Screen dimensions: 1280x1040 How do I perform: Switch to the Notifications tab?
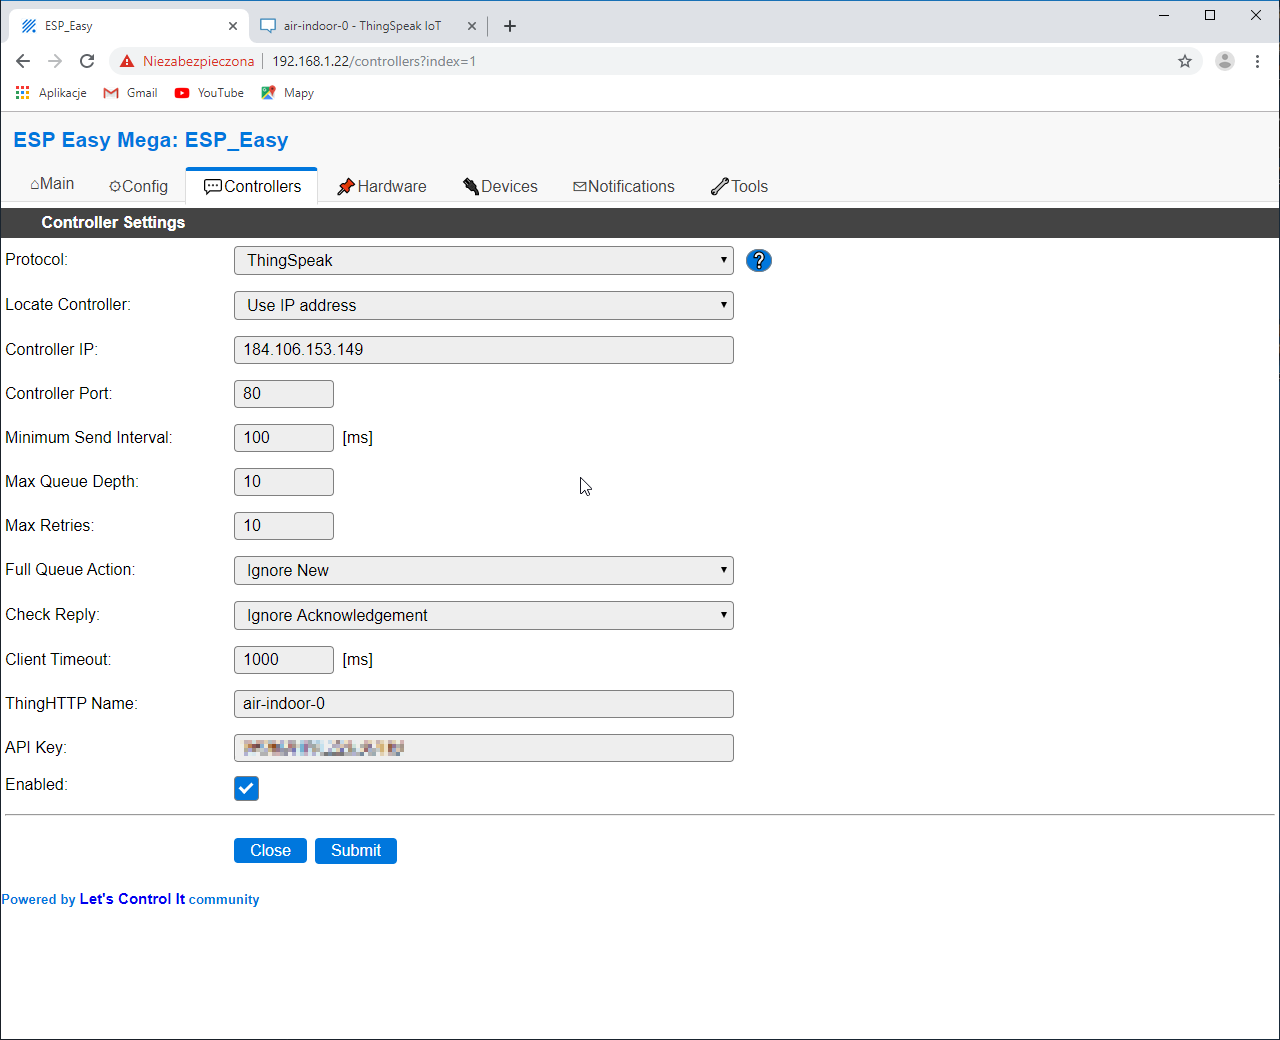(x=624, y=187)
